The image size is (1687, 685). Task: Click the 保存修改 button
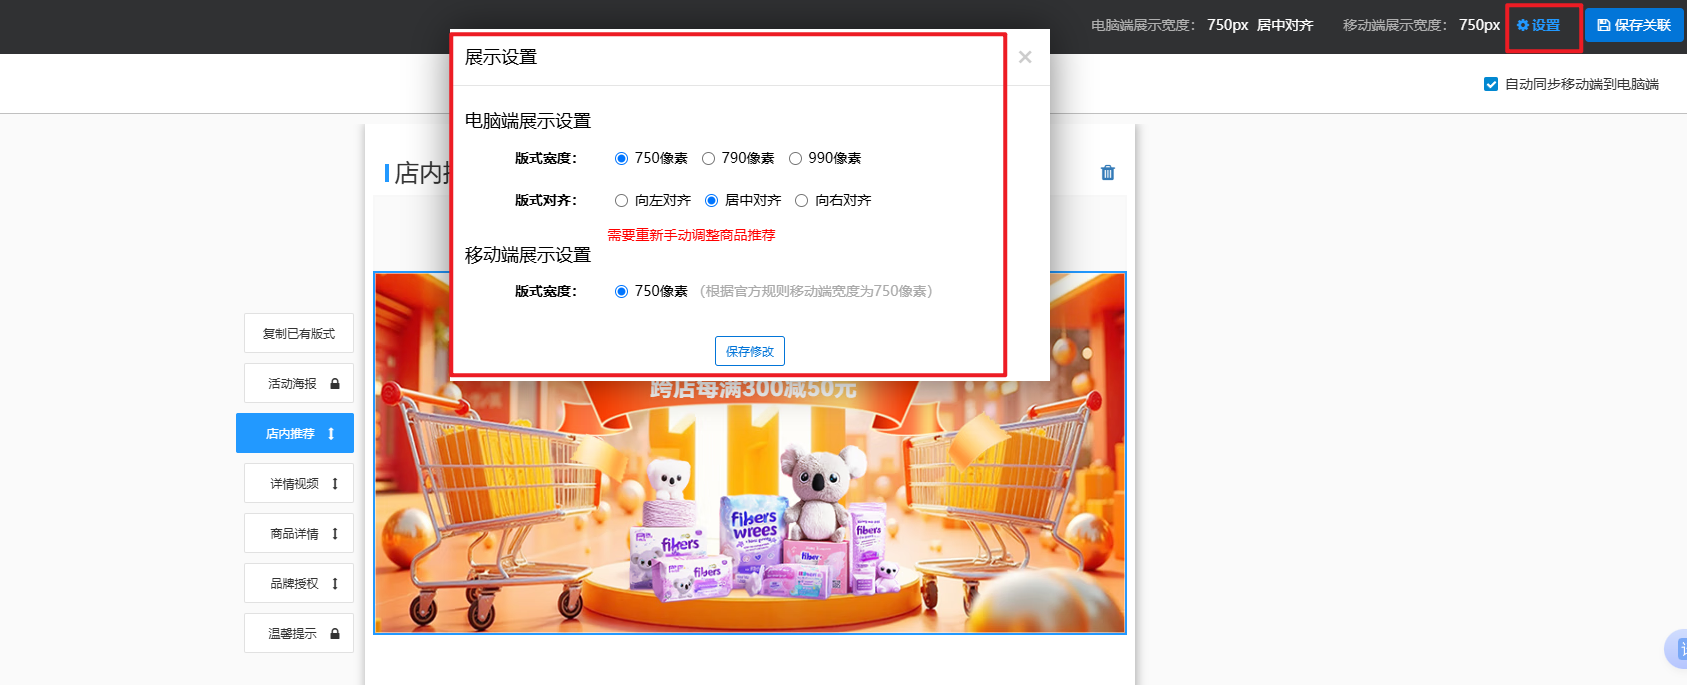(749, 351)
